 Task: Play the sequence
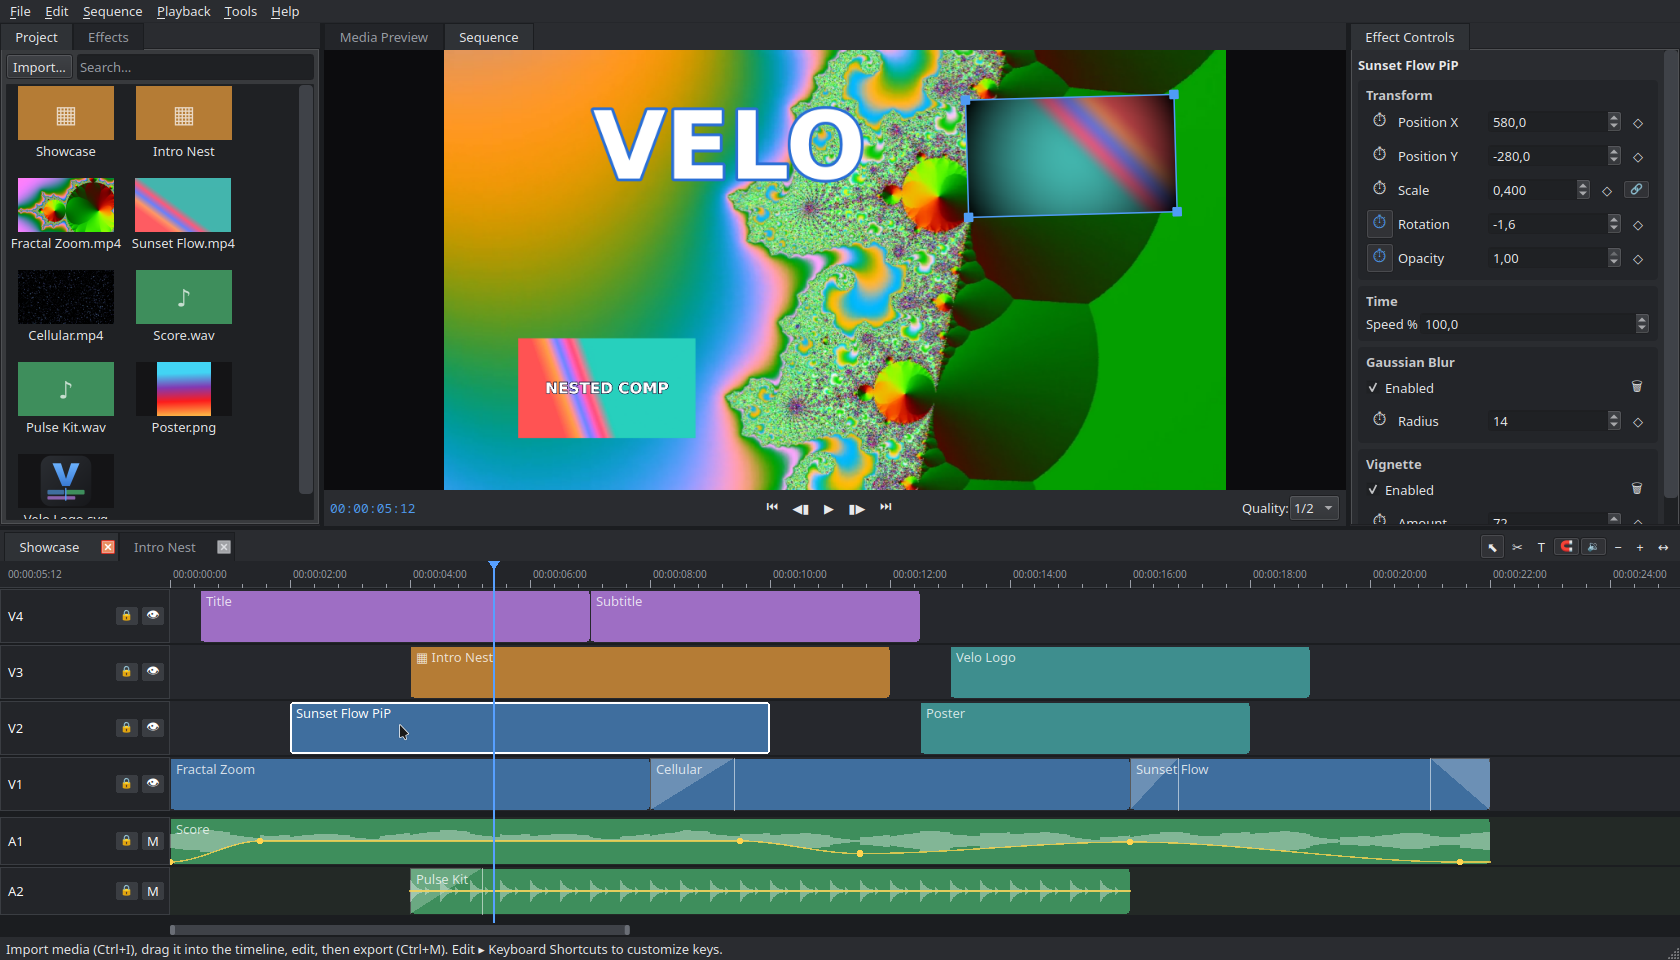pos(829,509)
